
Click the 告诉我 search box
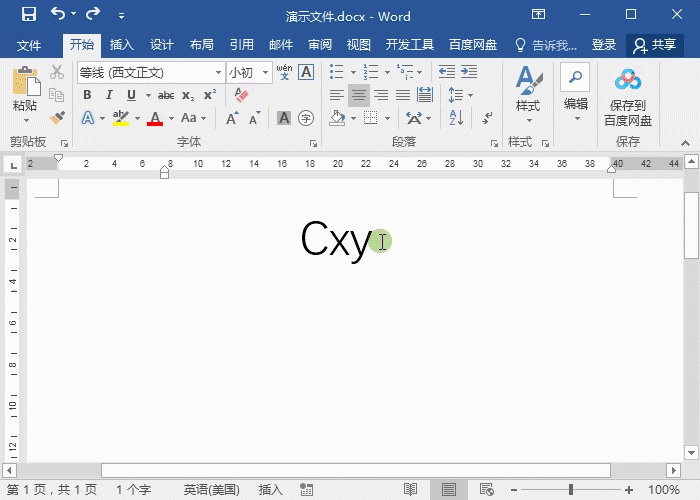click(546, 45)
